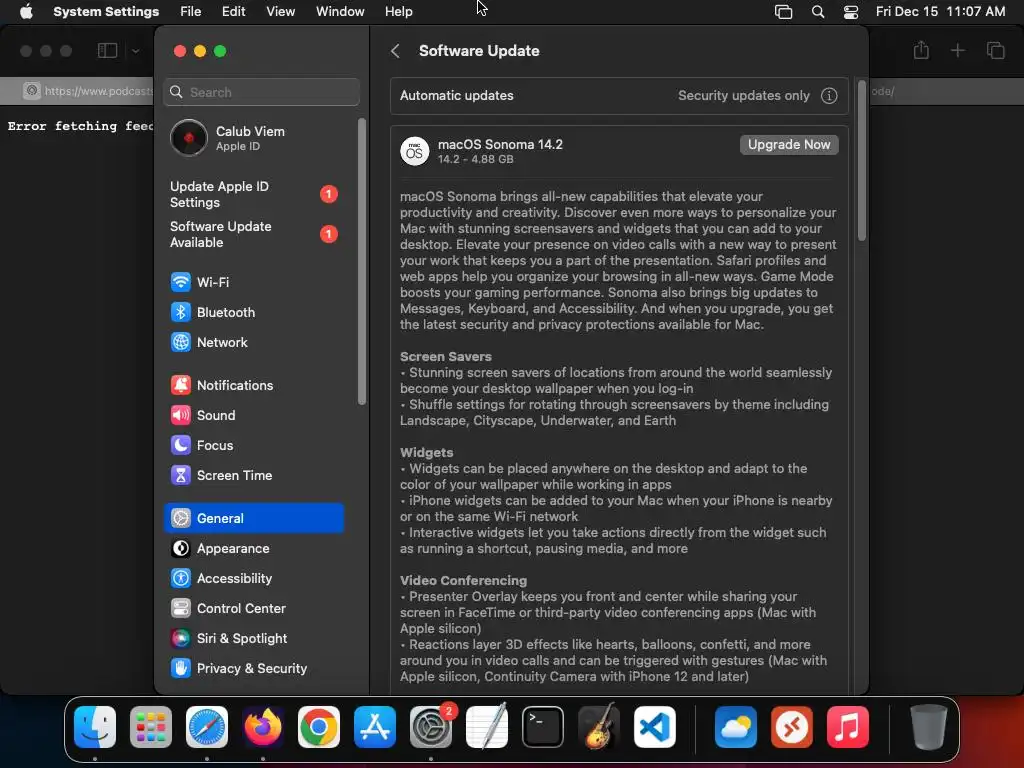
Task: Launch Google Chrome from the Dock
Action: coord(319,726)
